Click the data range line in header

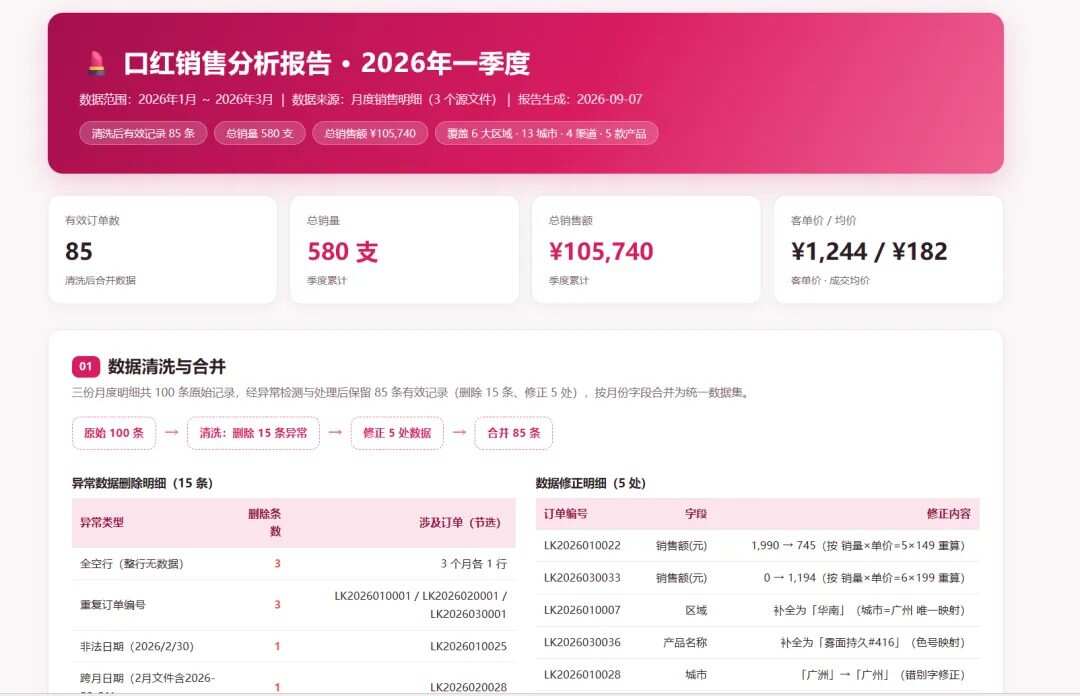(360, 99)
